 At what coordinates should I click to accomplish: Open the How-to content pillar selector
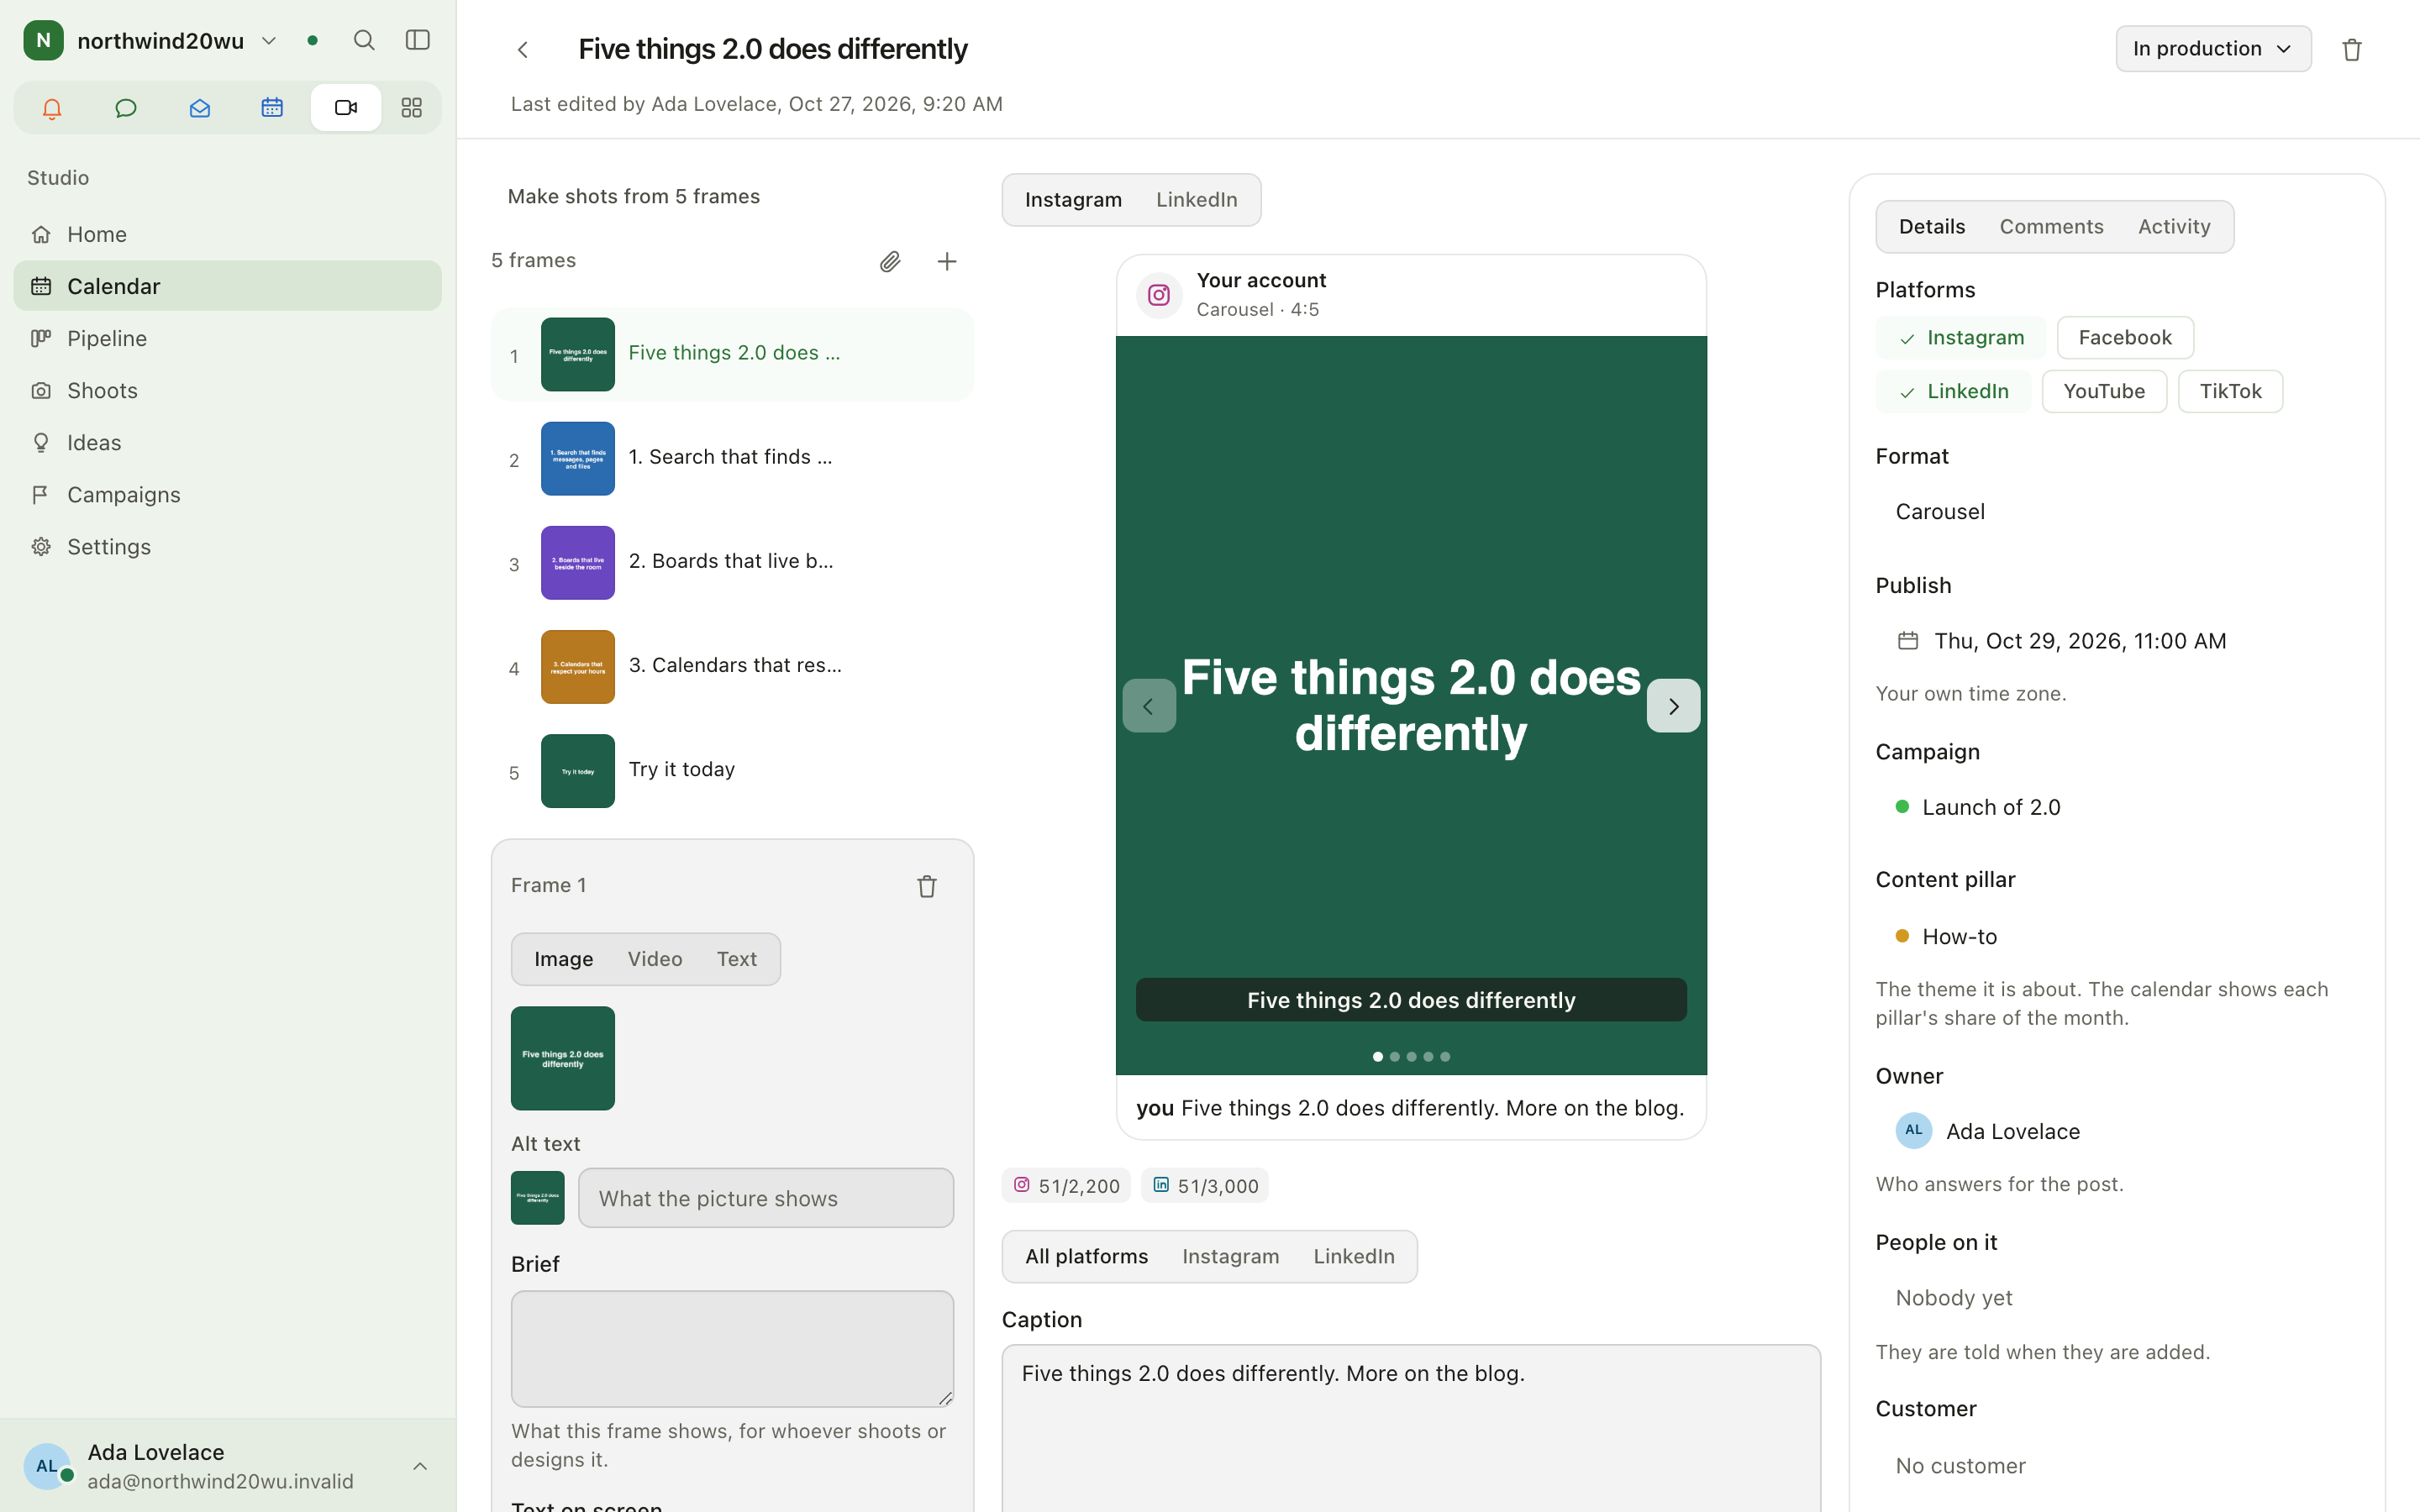(1946, 937)
